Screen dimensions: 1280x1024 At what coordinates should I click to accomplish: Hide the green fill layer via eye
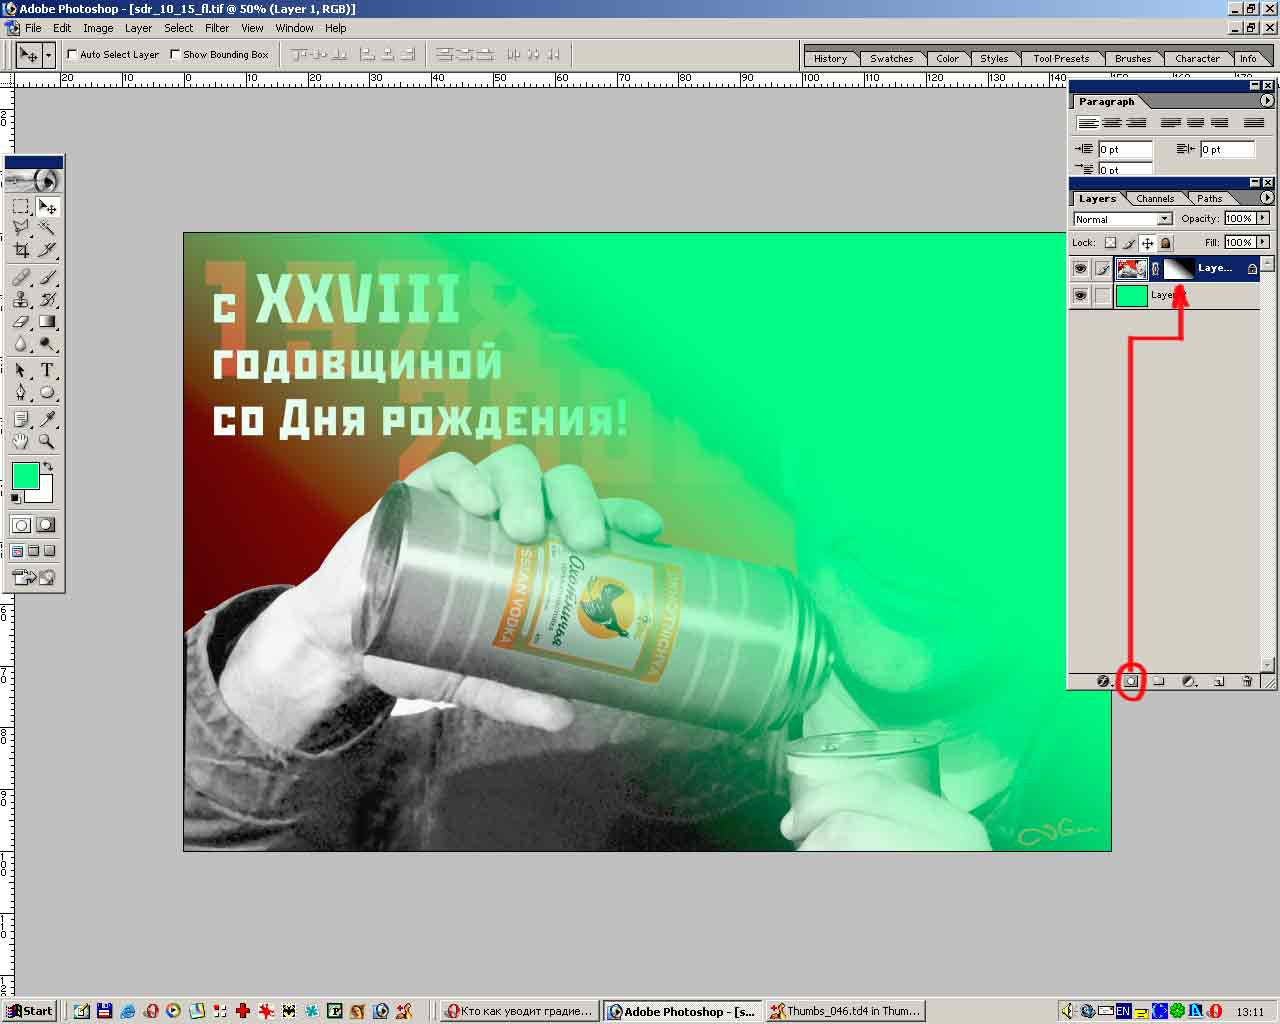point(1080,296)
